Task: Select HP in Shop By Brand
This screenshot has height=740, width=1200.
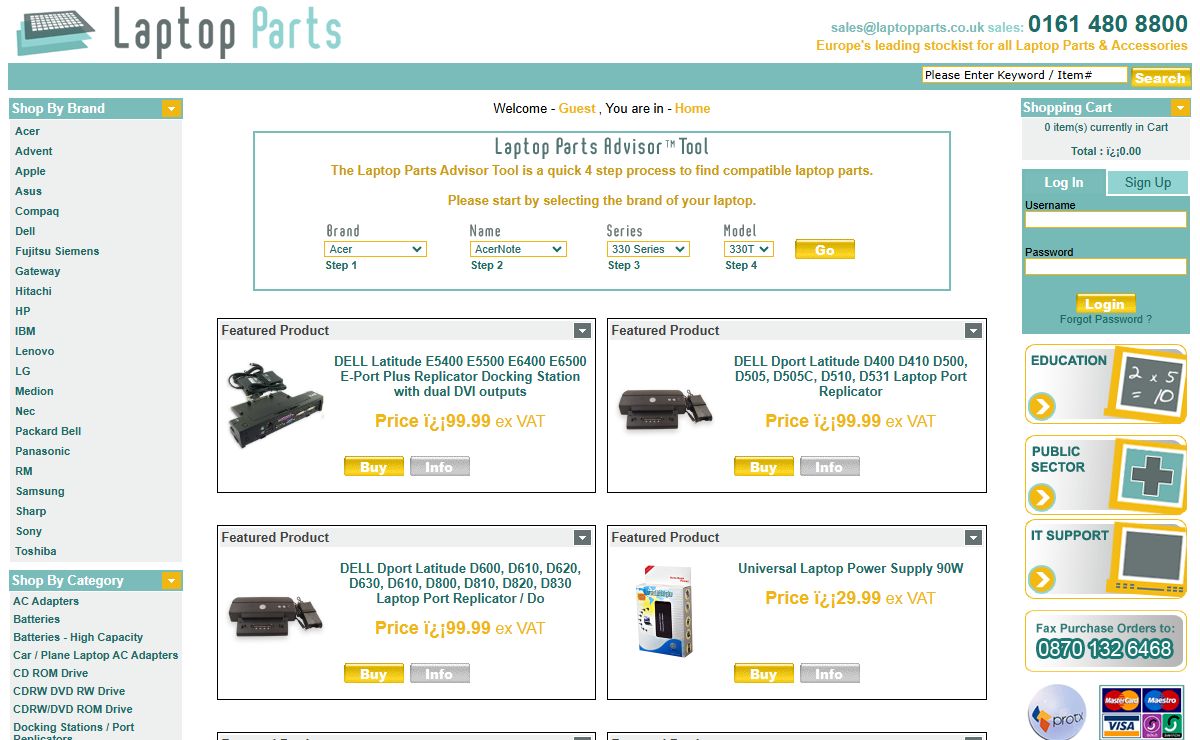Action: (x=22, y=311)
